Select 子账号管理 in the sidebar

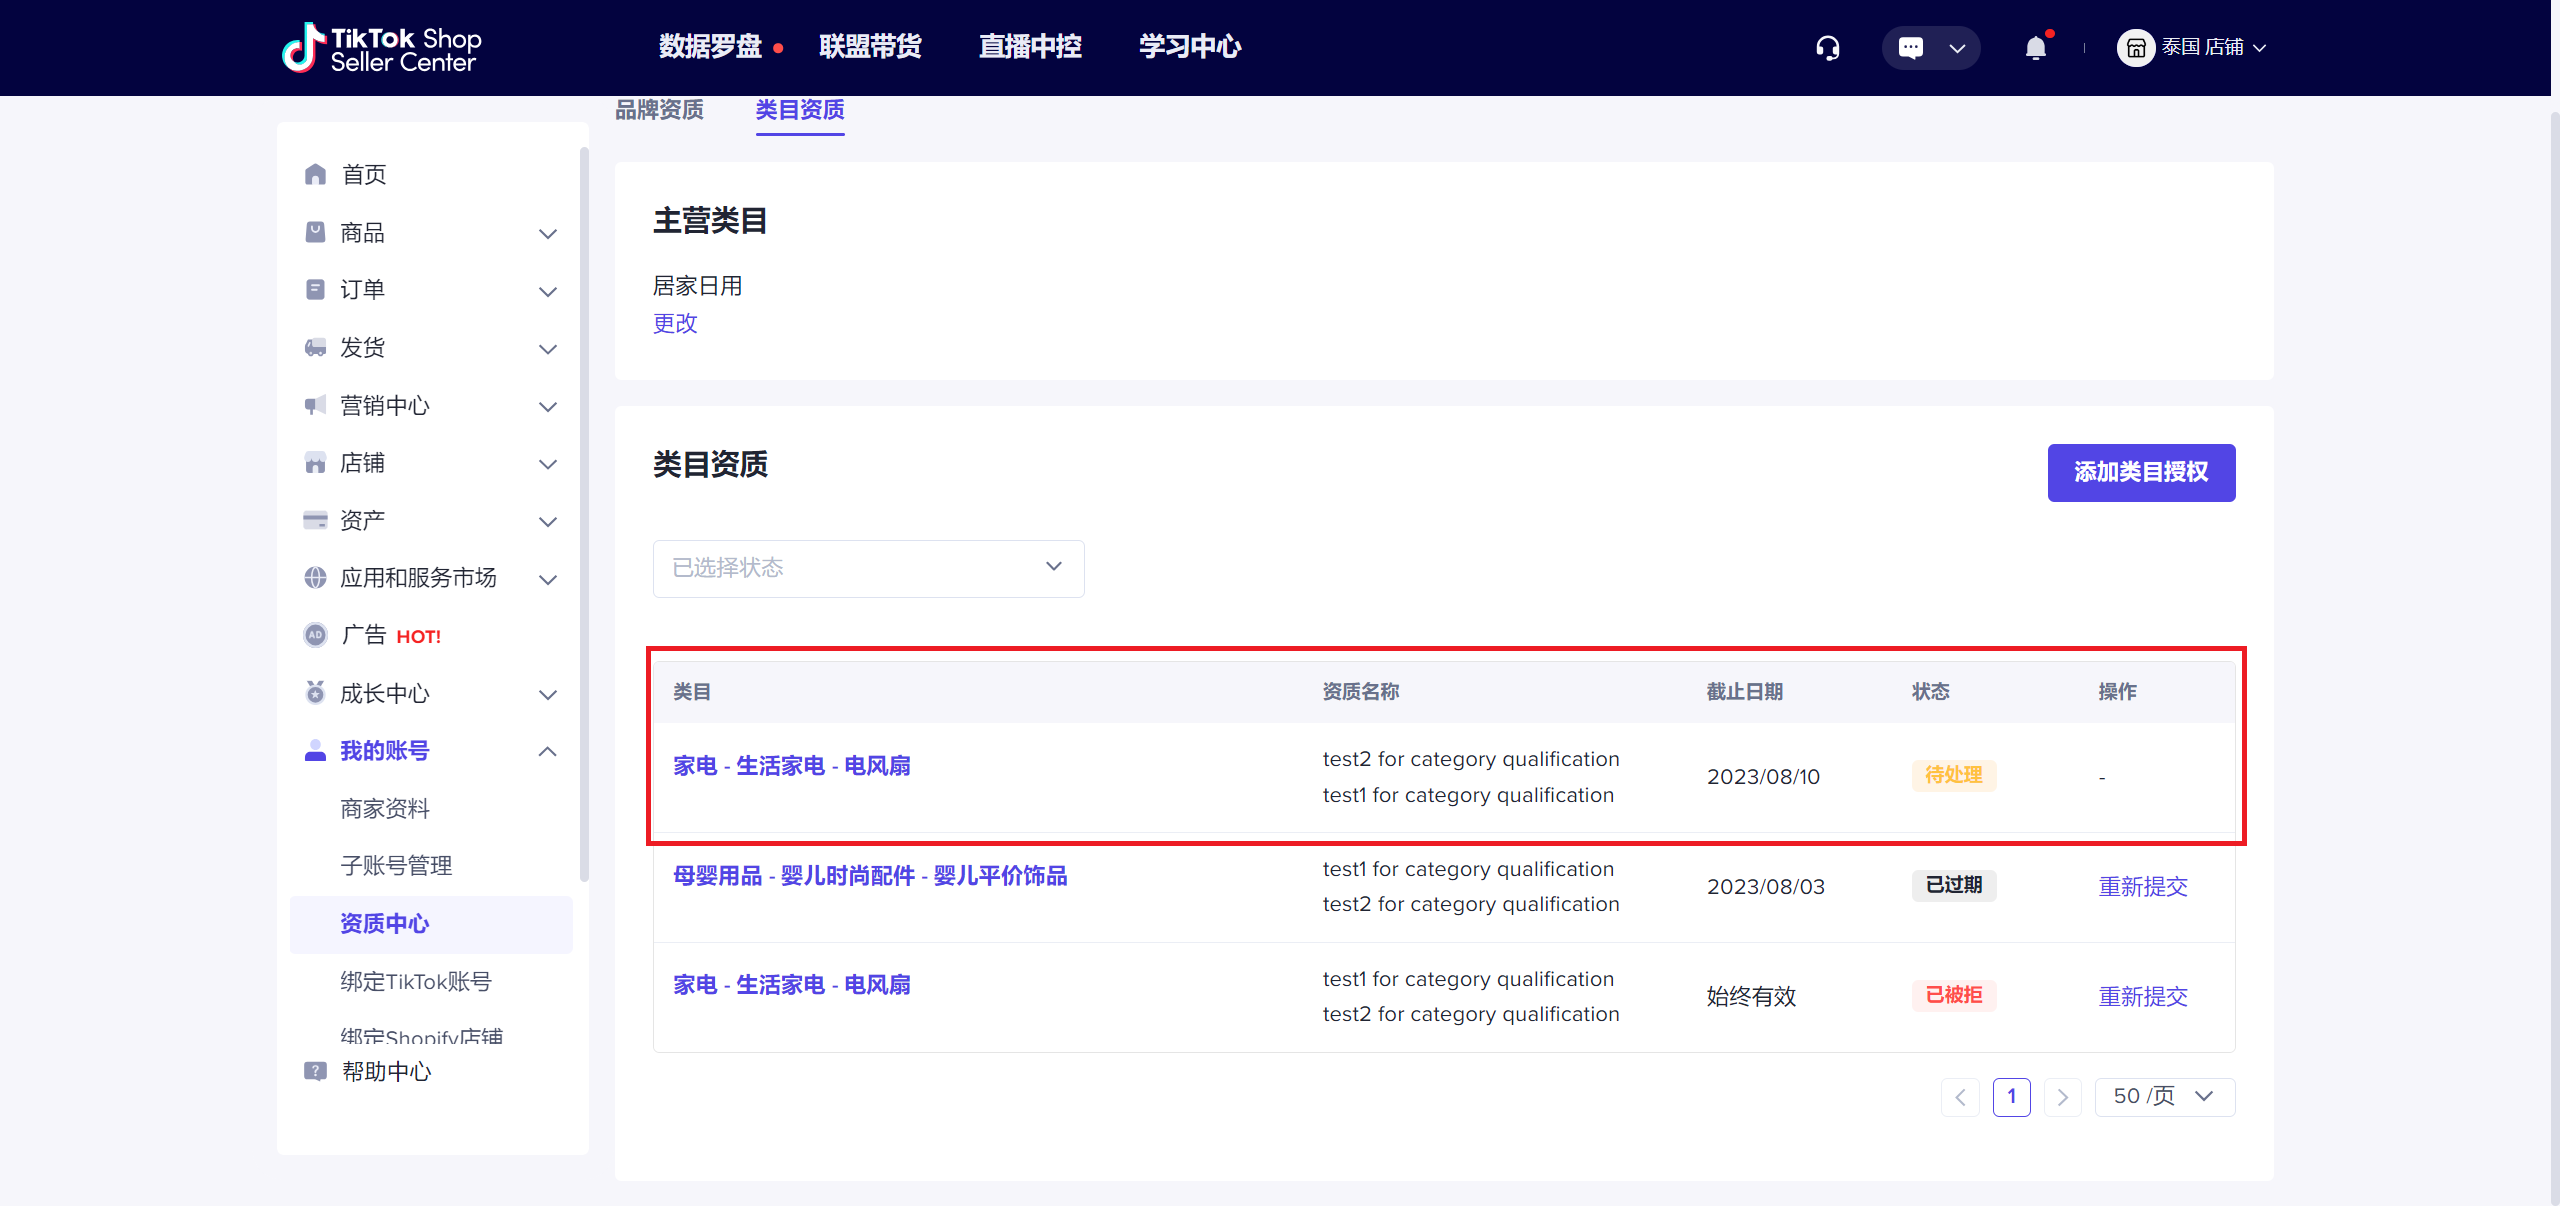coord(396,866)
